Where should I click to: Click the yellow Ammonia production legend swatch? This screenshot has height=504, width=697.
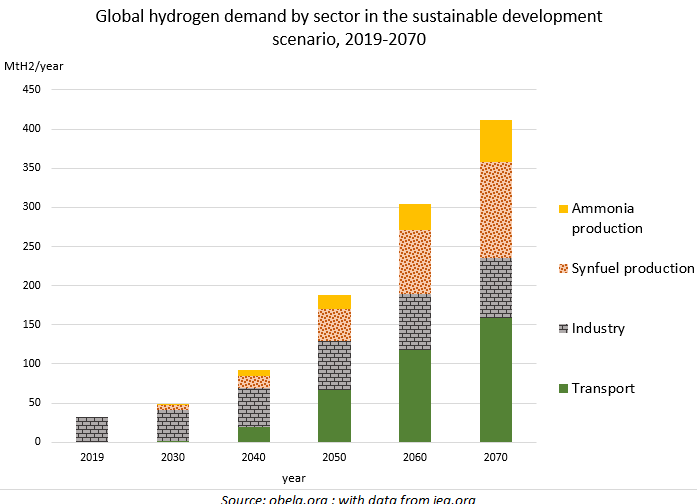tap(563, 209)
